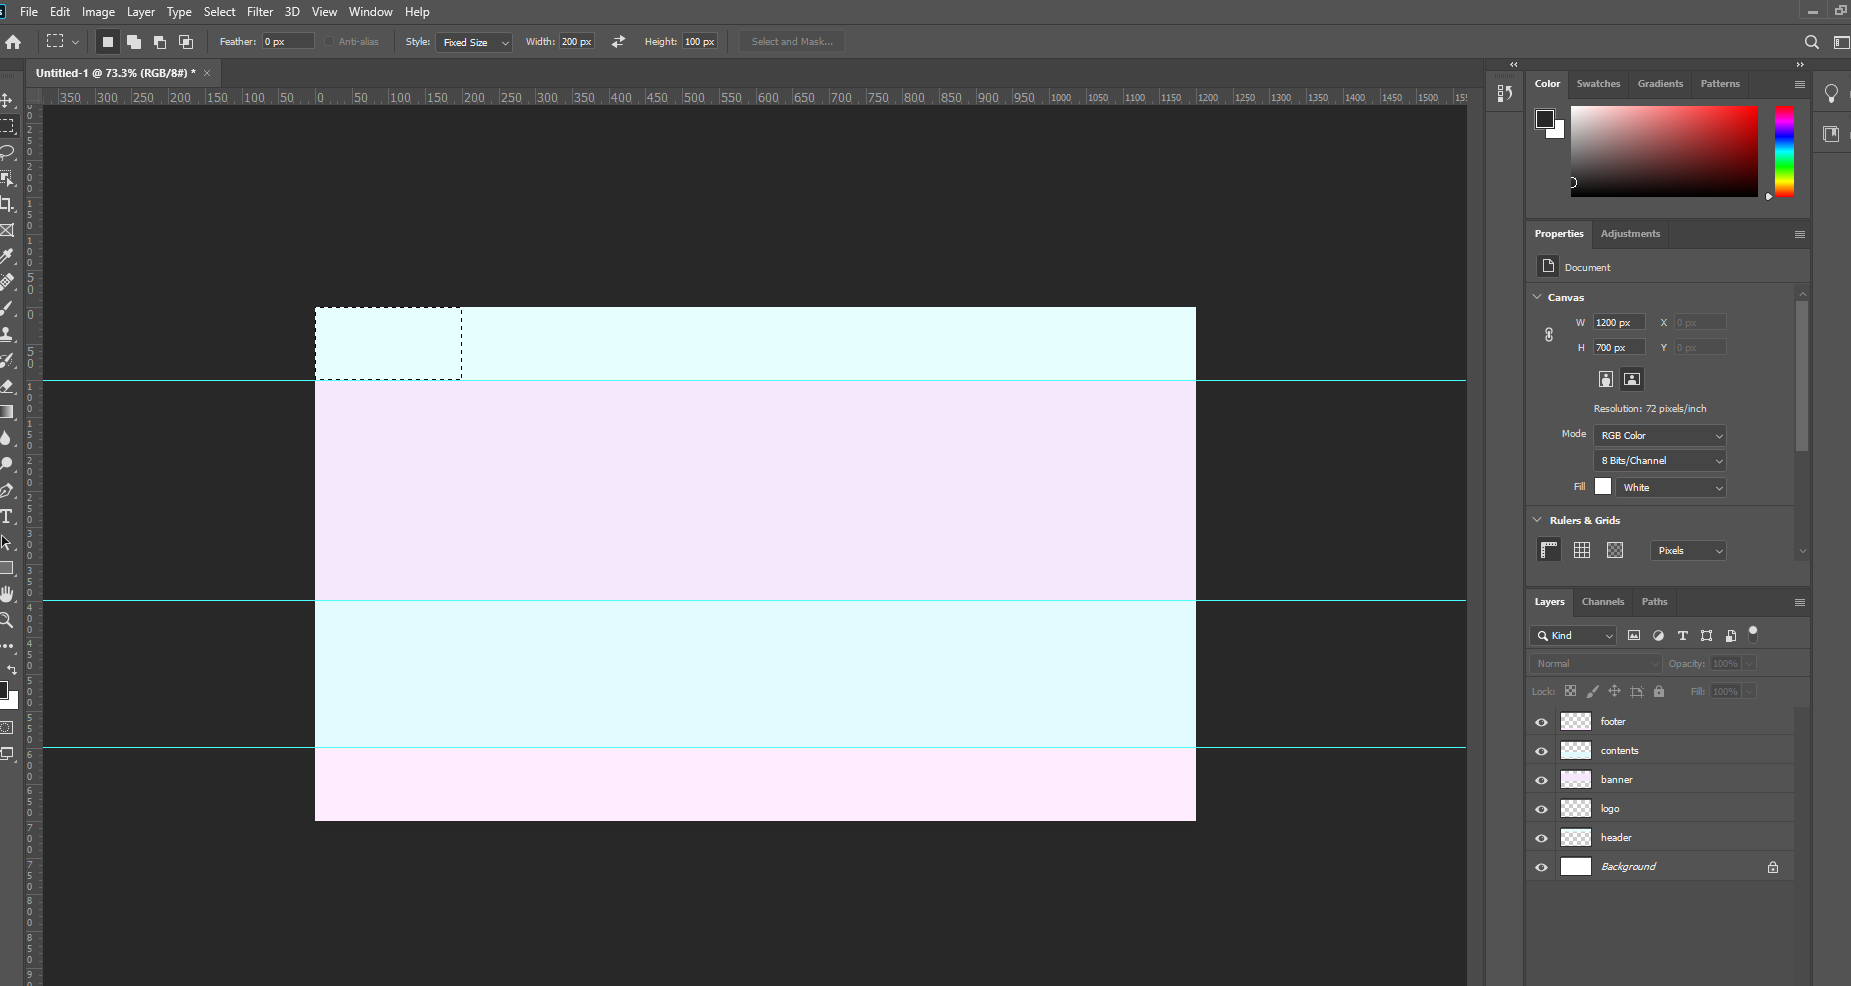Open the 8 Bits/Channel dropdown
Viewport: 1851px width, 986px height.
(1660, 461)
